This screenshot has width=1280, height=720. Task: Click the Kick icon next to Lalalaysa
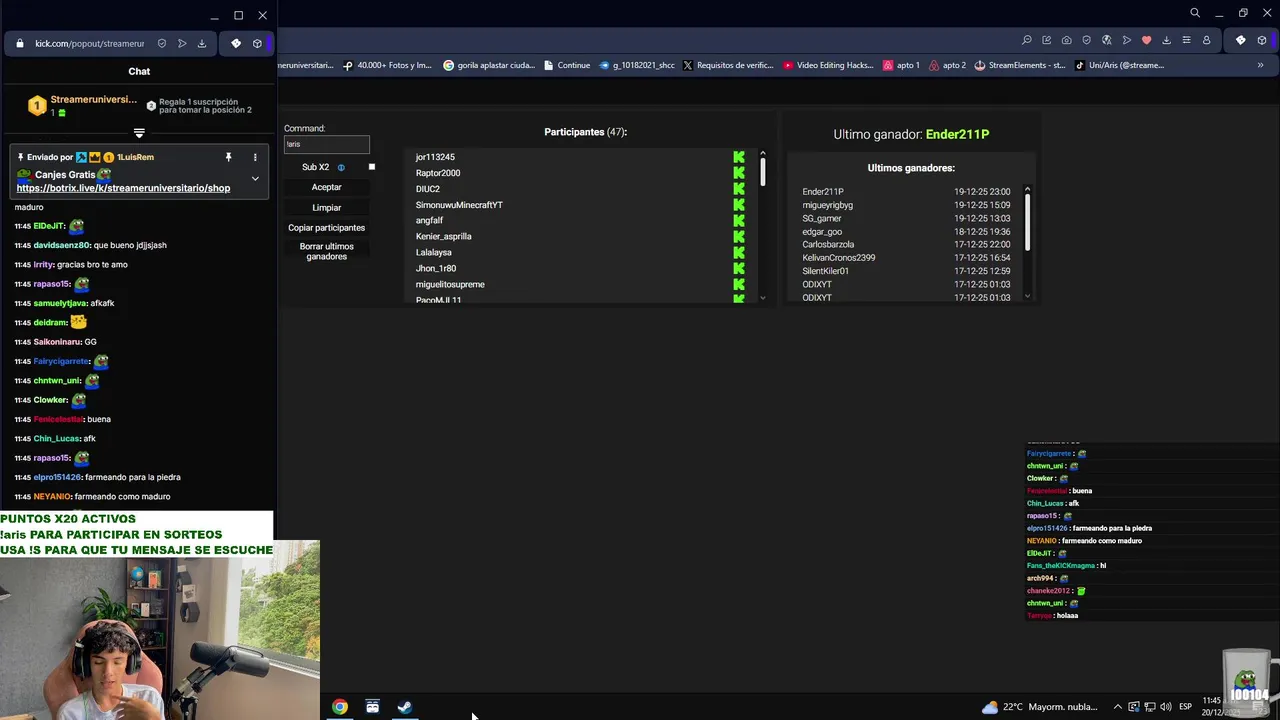point(739,252)
